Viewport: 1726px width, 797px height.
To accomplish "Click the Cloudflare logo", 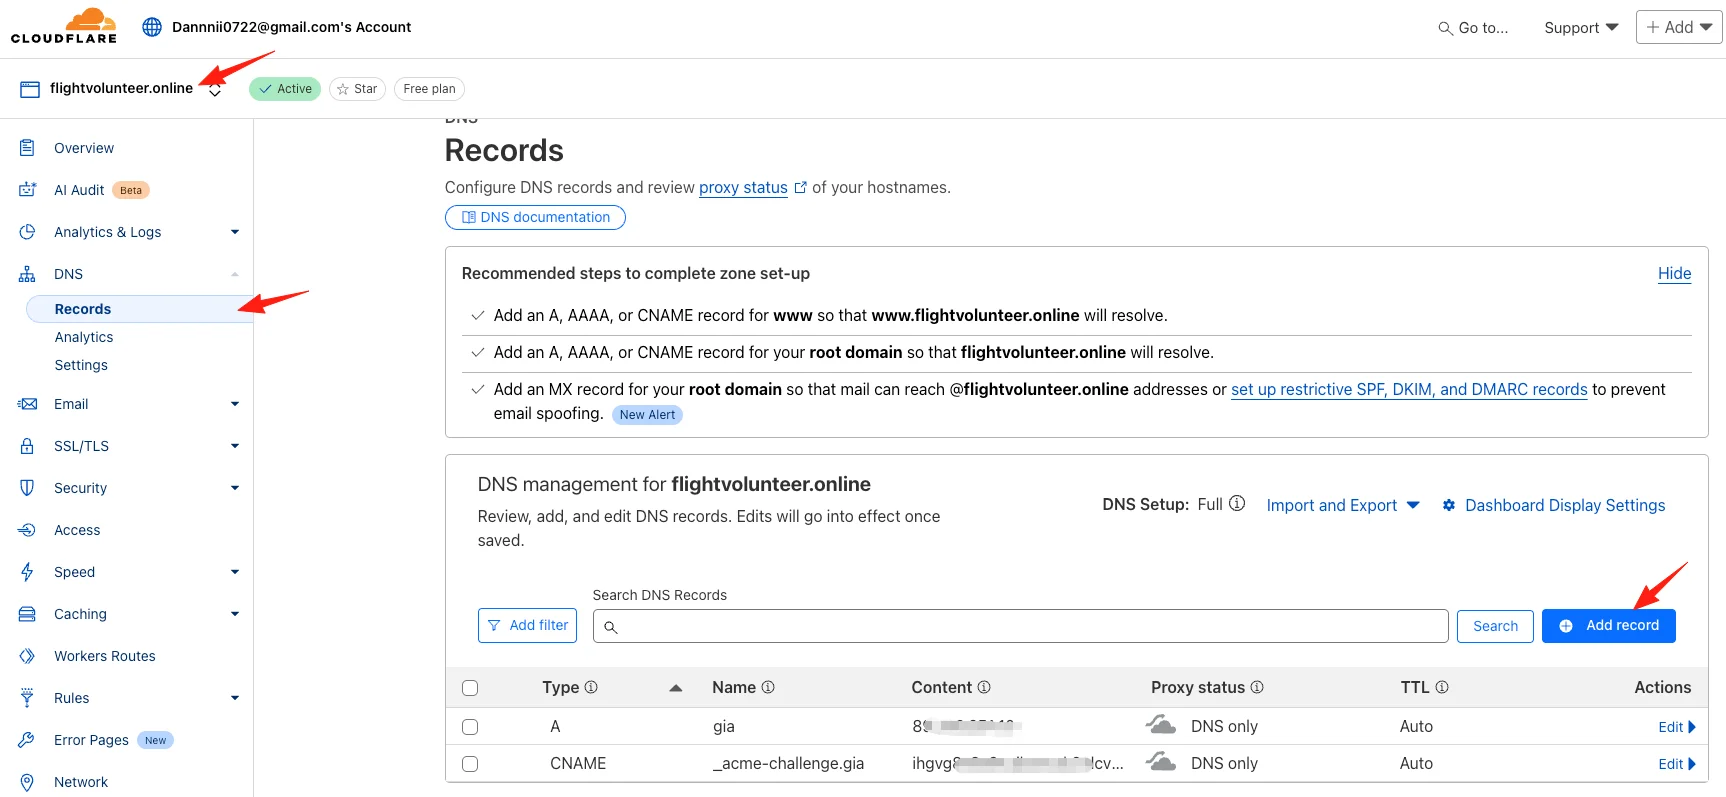I will [x=64, y=26].
